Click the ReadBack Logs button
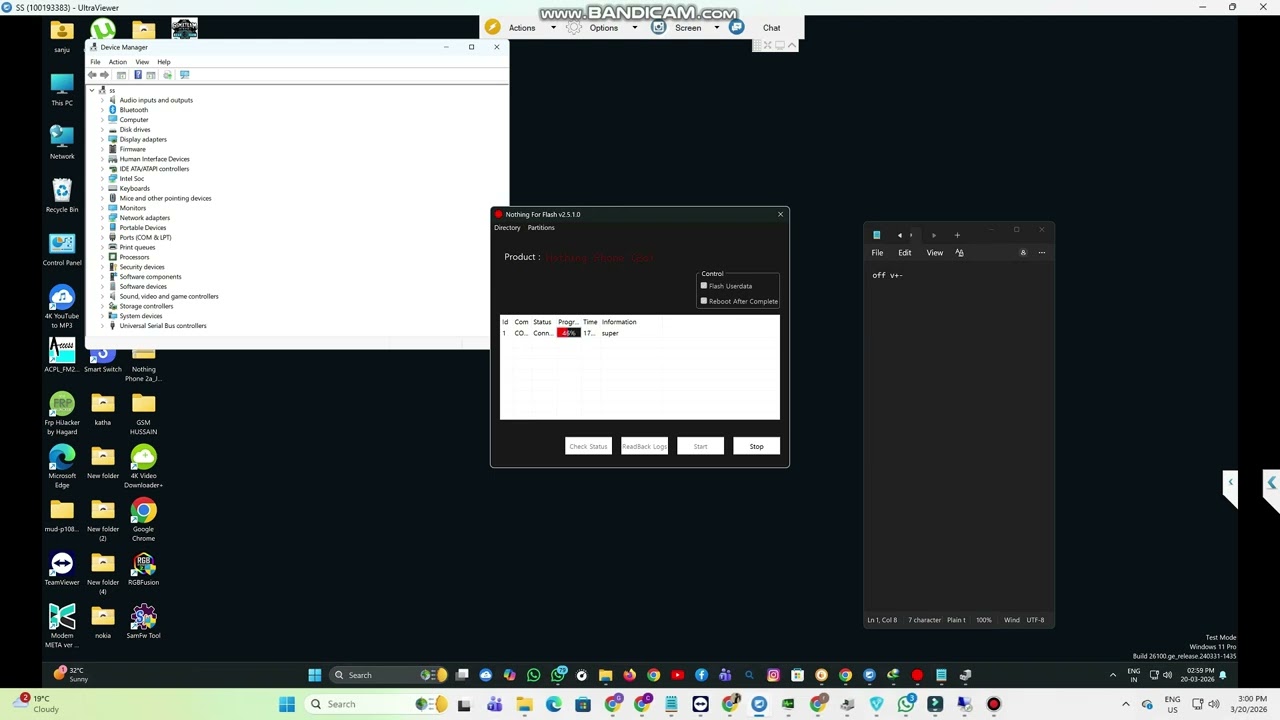 (644, 446)
